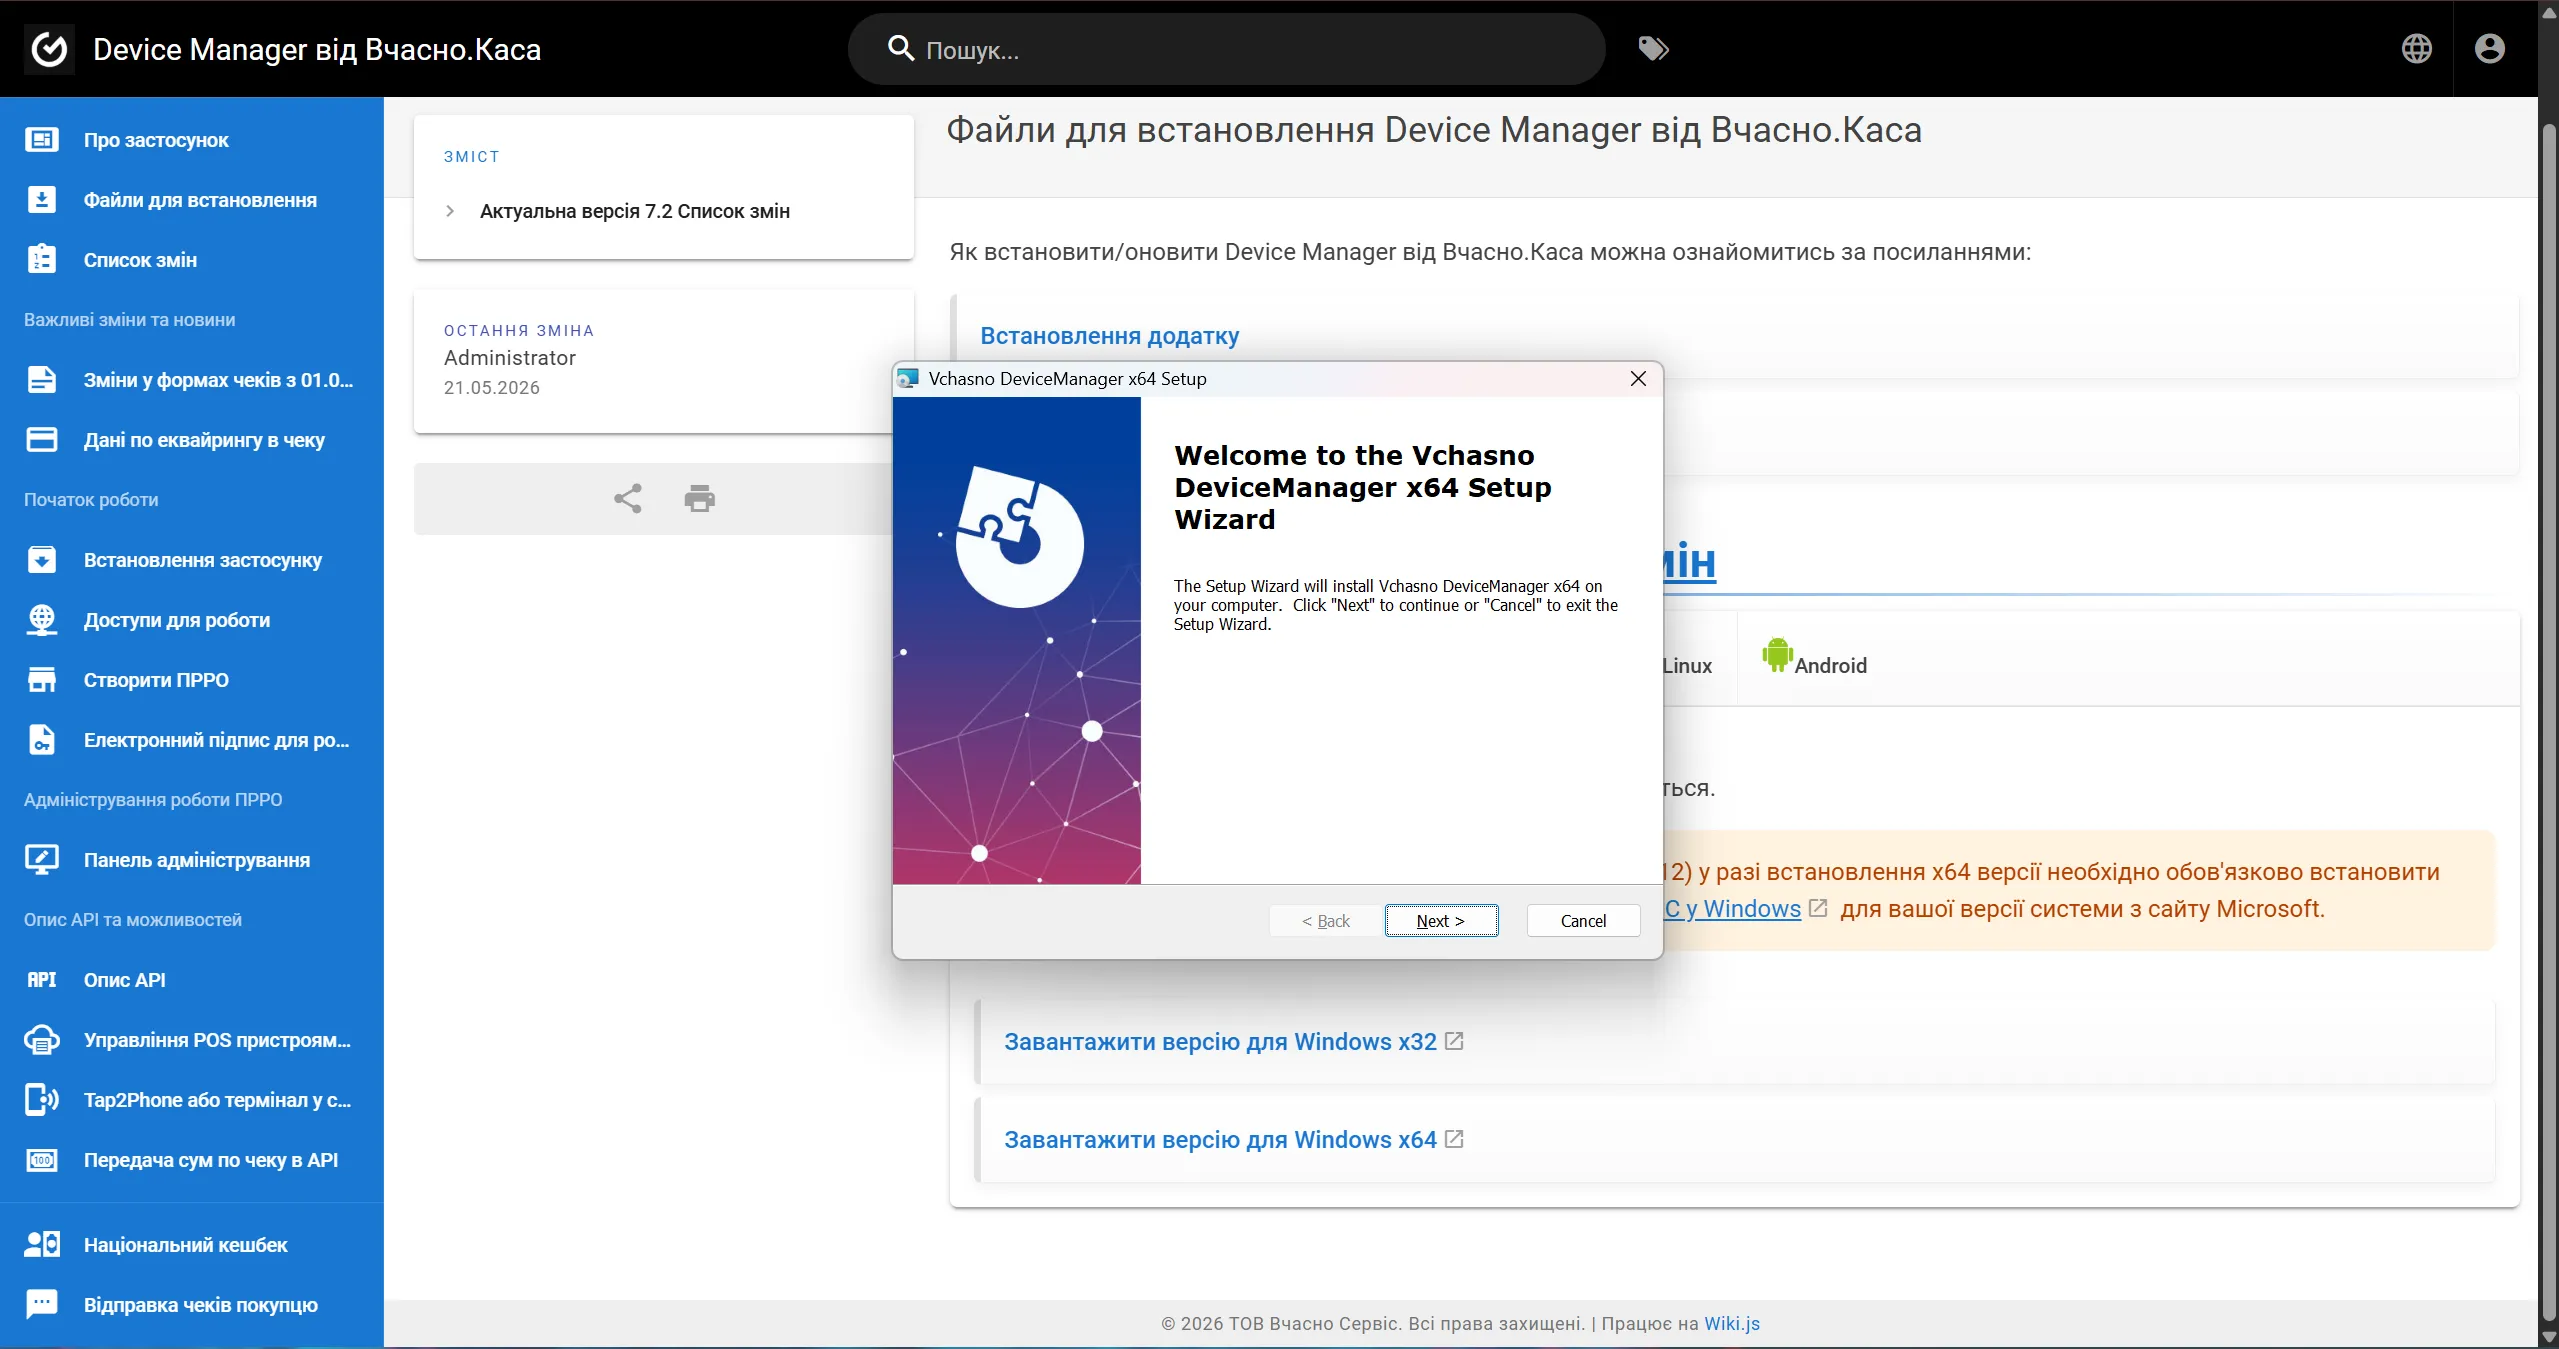The image size is (2559, 1349).
Task: Close the Vchasno DeviceManager Setup dialog
Action: tap(1638, 379)
